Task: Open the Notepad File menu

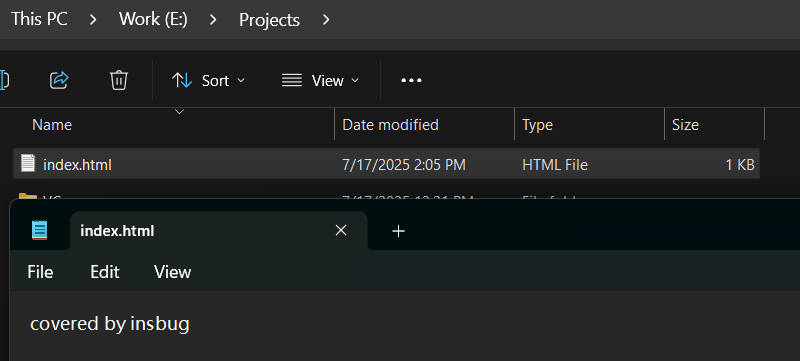Action: [40, 272]
